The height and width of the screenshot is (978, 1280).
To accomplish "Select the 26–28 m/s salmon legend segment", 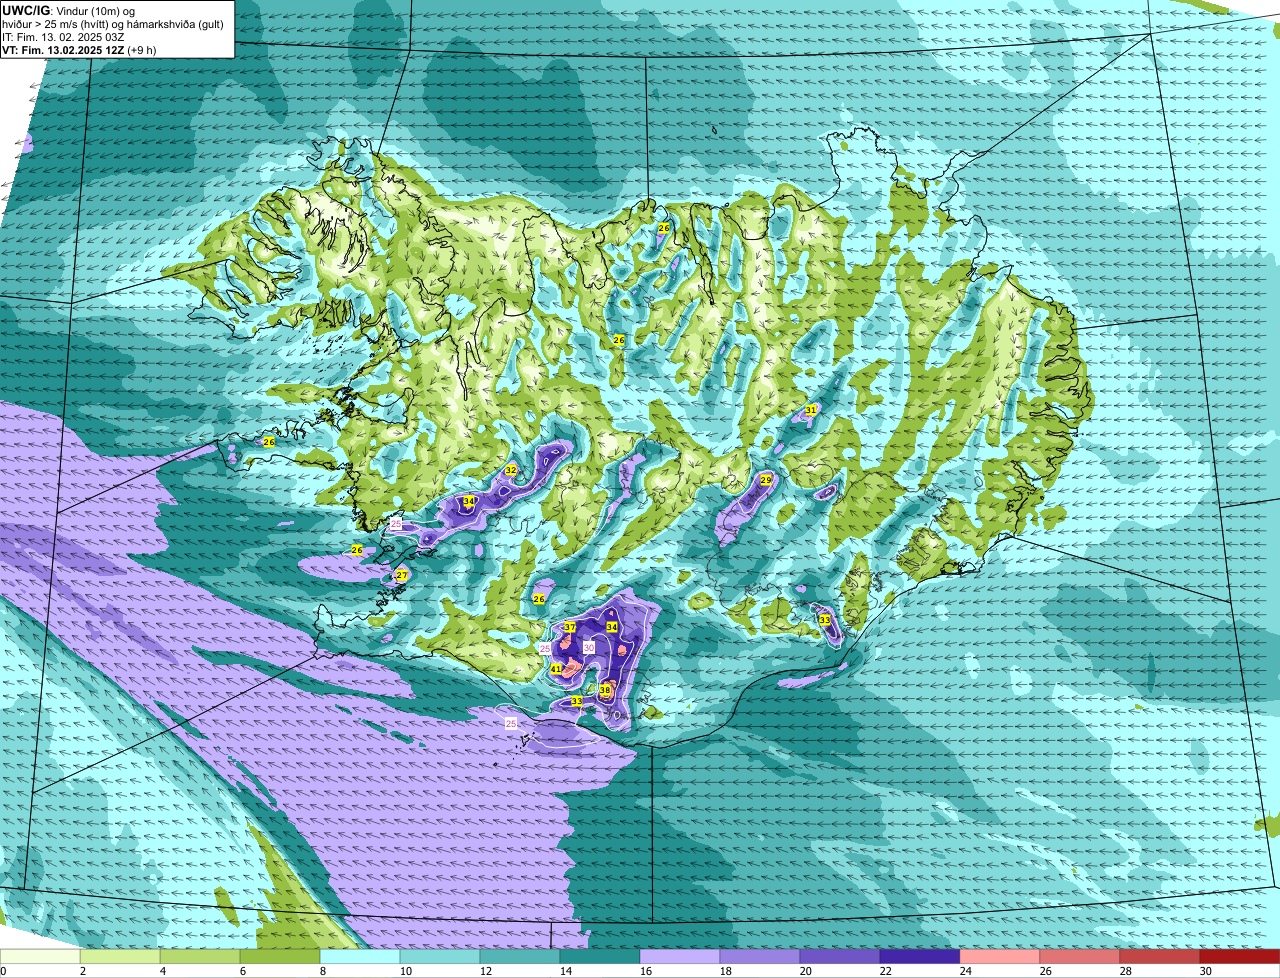I will 1080,956.
